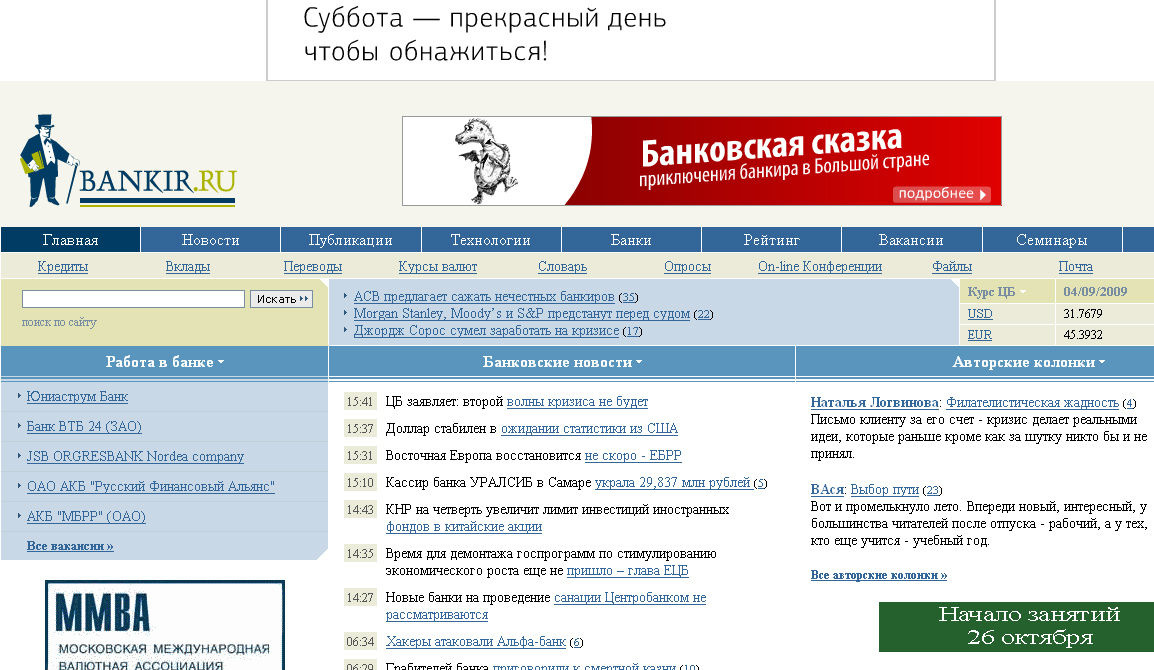Open news волны кризиса не будет
The height and width of the screenshot is (670, 1154).
pos(578,402)
